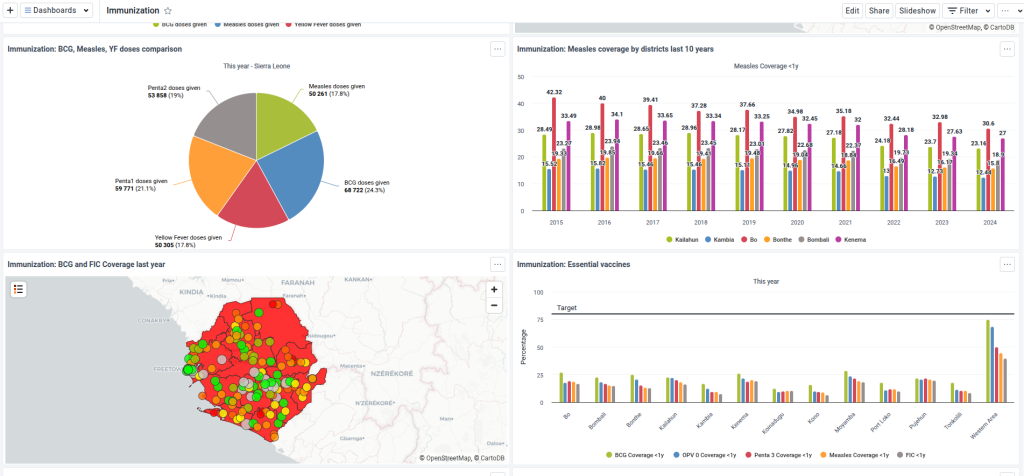
Task: Click the 2024 x-axis label
Action: tap(989, 223)
